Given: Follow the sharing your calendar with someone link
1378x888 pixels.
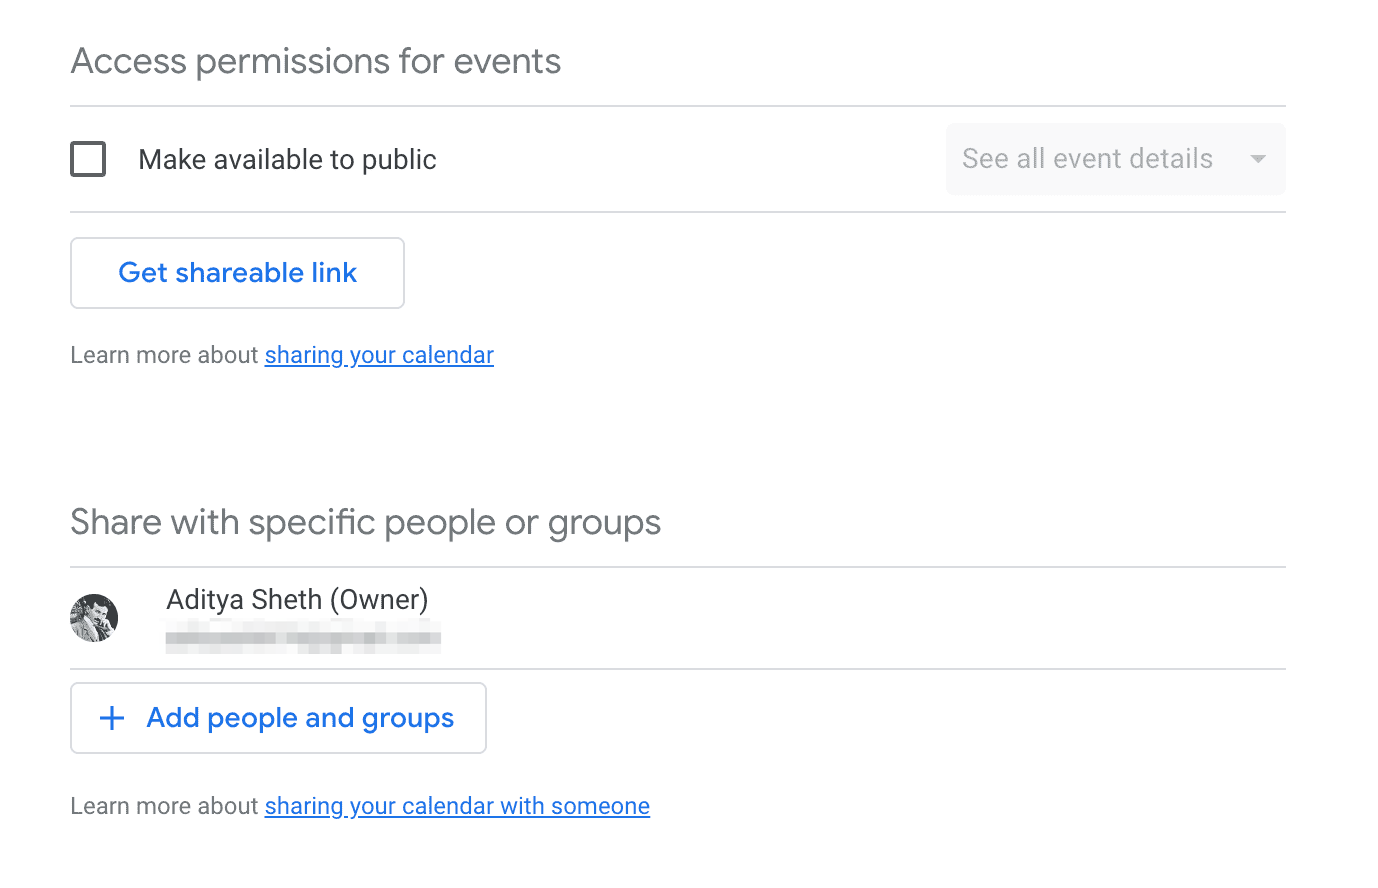Looking at the screenshot, I should (x=456, y=805).
